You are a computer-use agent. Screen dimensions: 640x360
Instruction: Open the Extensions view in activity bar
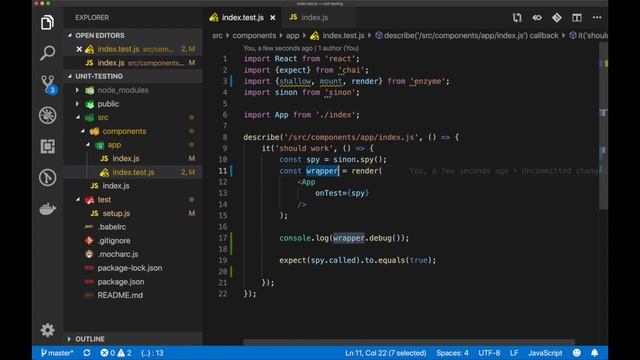[x=47, y=146]
